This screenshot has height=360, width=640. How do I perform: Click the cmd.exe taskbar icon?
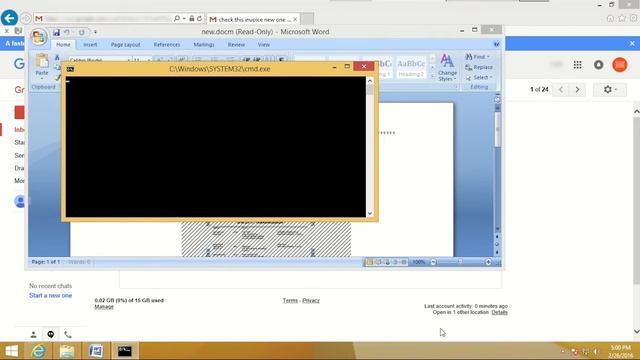pyautogui.click(x=124, y=351)
